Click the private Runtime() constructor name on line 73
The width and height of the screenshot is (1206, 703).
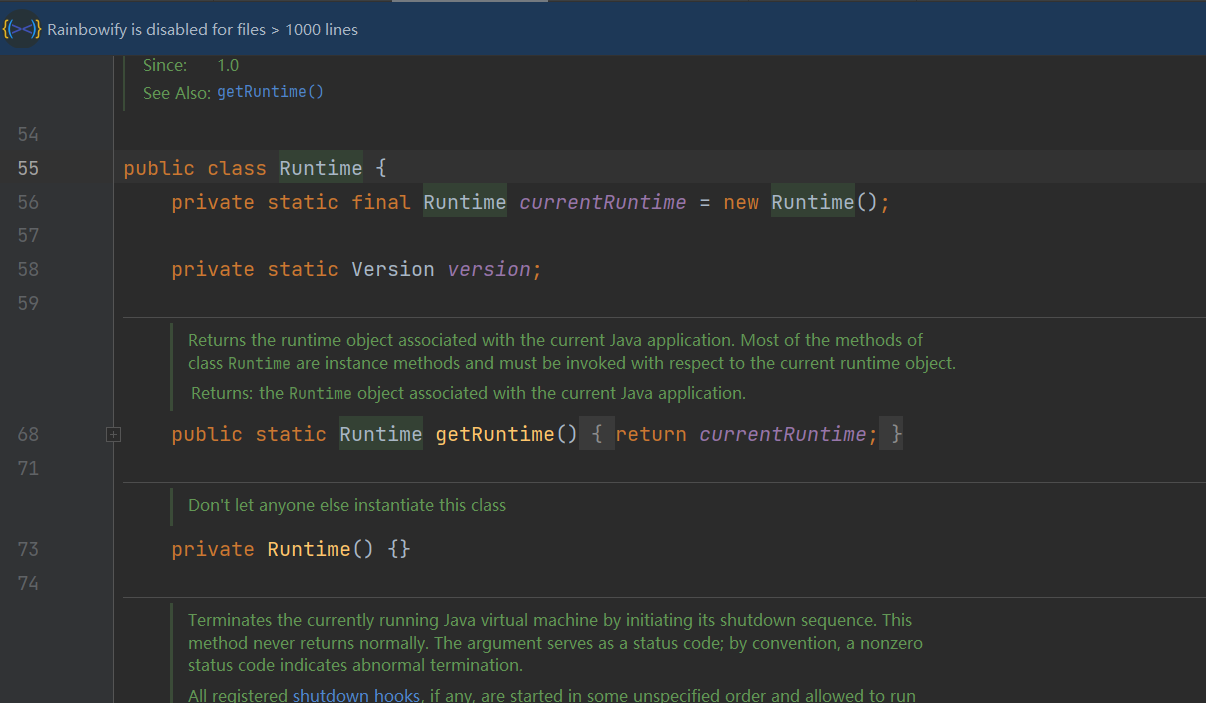(x=309, y=549)
